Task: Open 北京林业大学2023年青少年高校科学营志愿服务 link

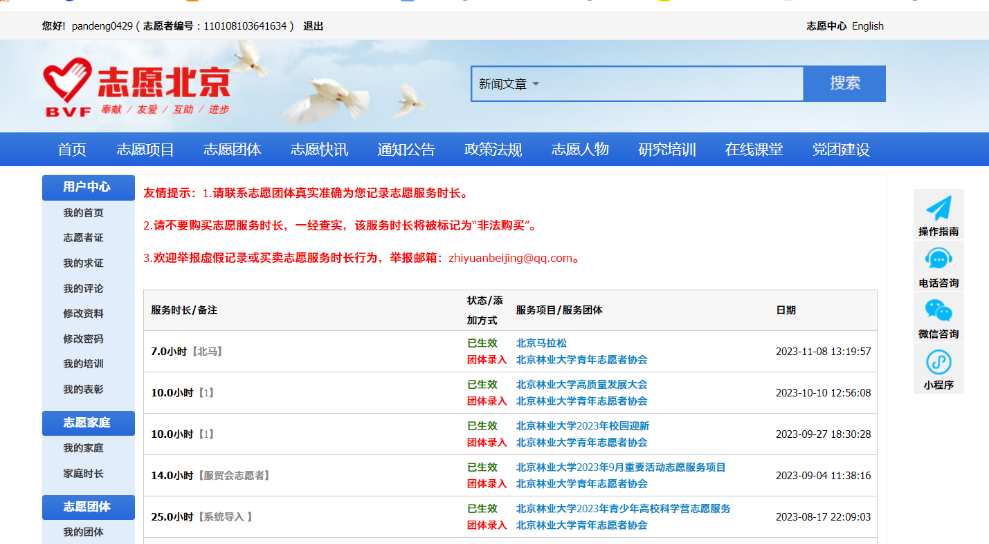Action: [623, 509]
